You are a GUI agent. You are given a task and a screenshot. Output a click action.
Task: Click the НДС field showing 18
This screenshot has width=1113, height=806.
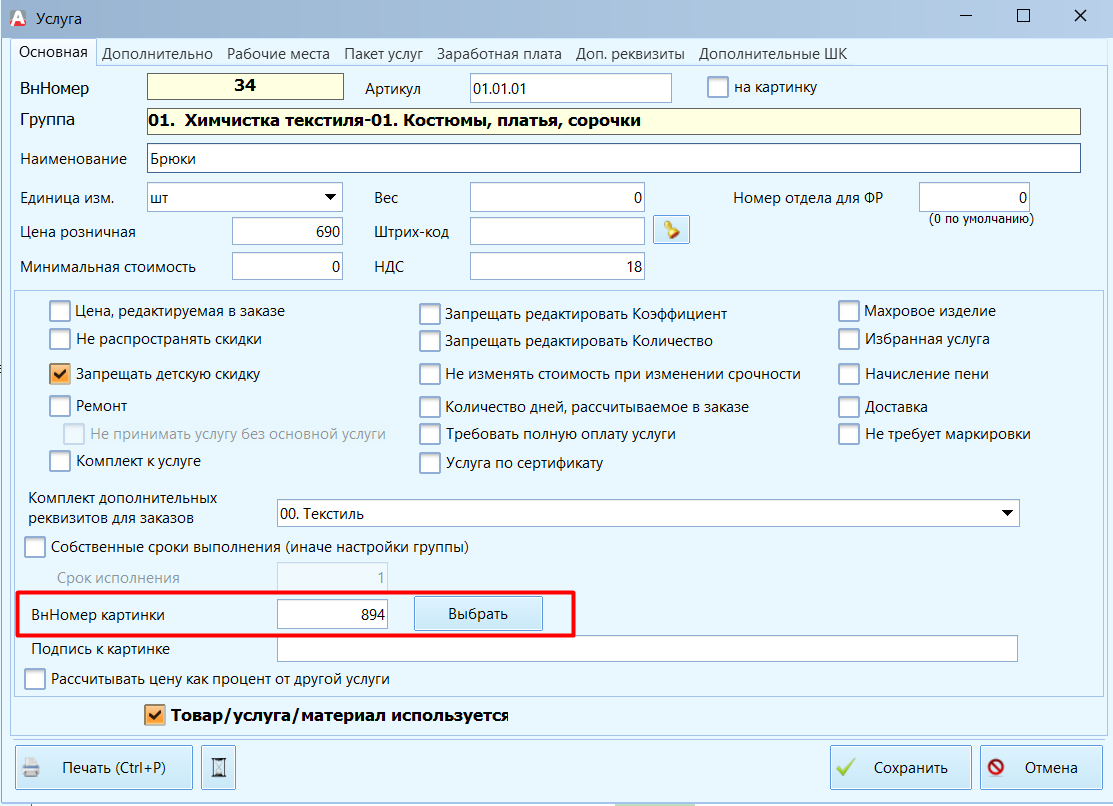pos(557,266)
